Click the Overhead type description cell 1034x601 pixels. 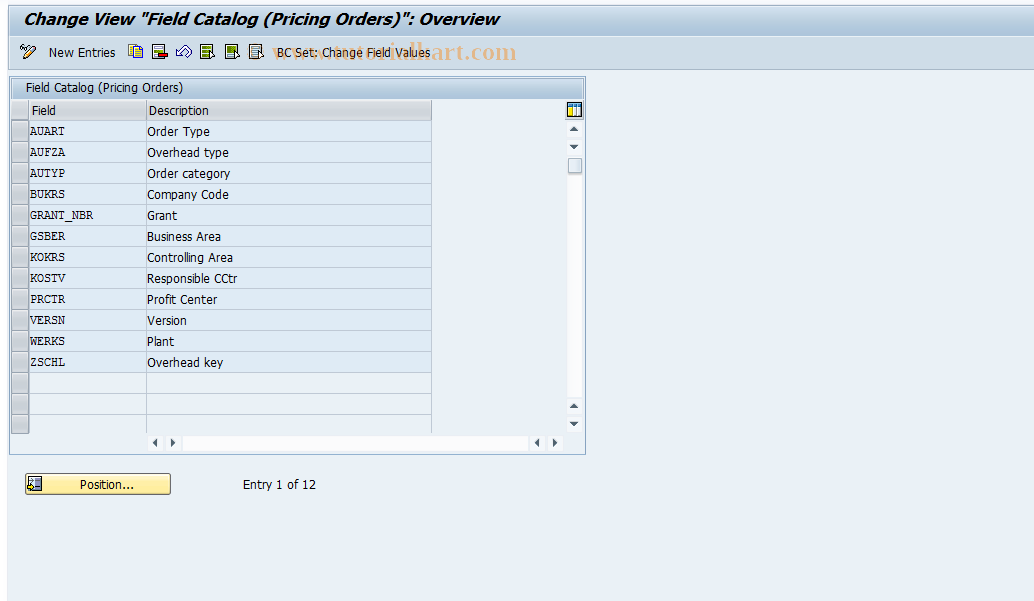click(x=289, y=152)
